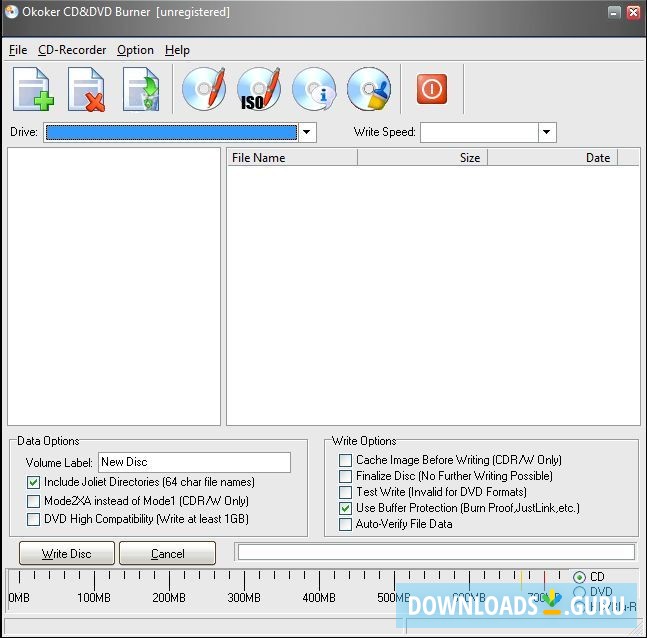The image size is (647, 638).
Task: Click the Erase Disc brush icon
Action: [368, 89]
